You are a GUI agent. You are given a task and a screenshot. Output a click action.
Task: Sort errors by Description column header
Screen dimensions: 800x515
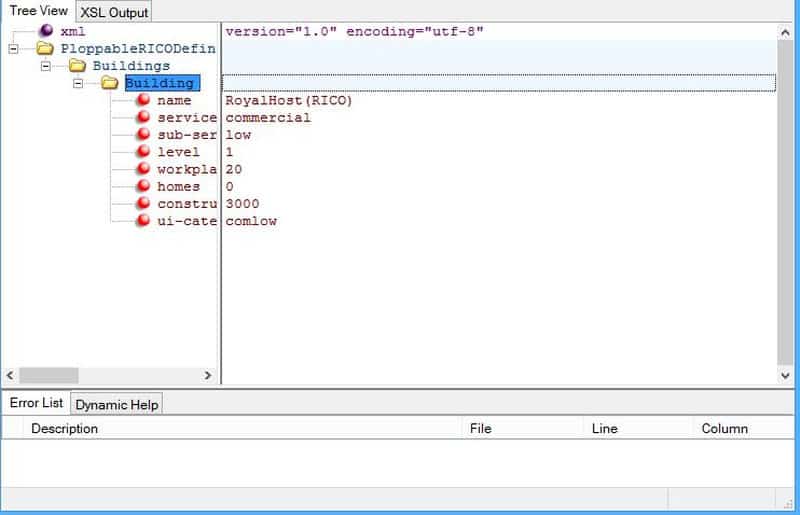[x=65, y=428]
